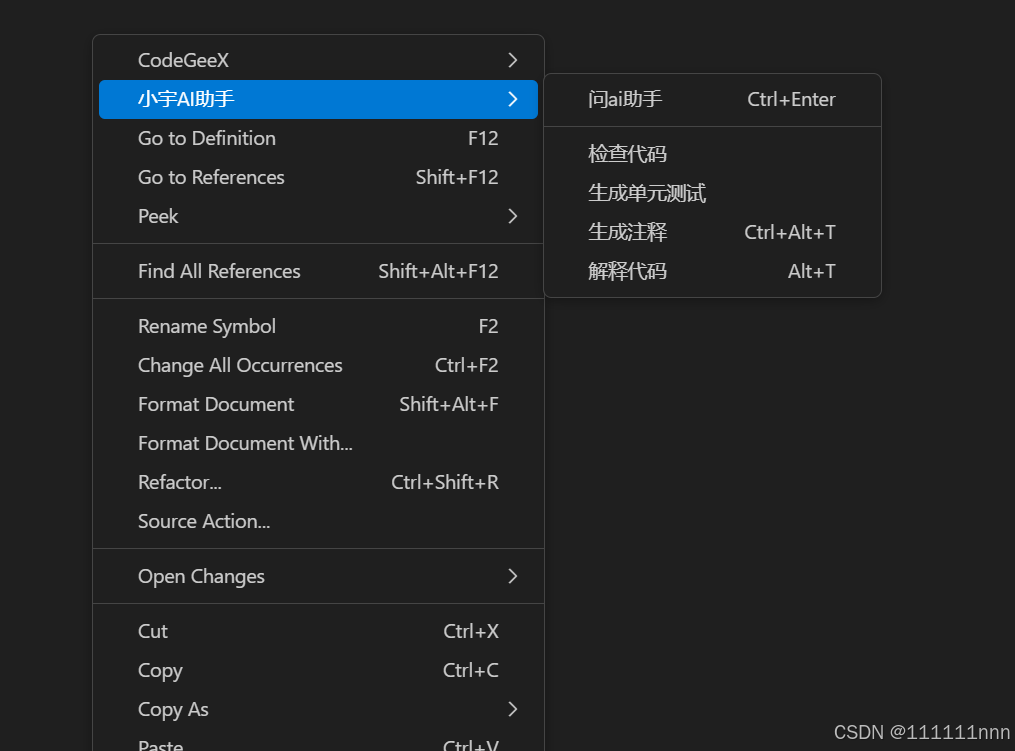Choose Copy from the context menu
This screenshot has width=1015, height=751.
point(160,670)
